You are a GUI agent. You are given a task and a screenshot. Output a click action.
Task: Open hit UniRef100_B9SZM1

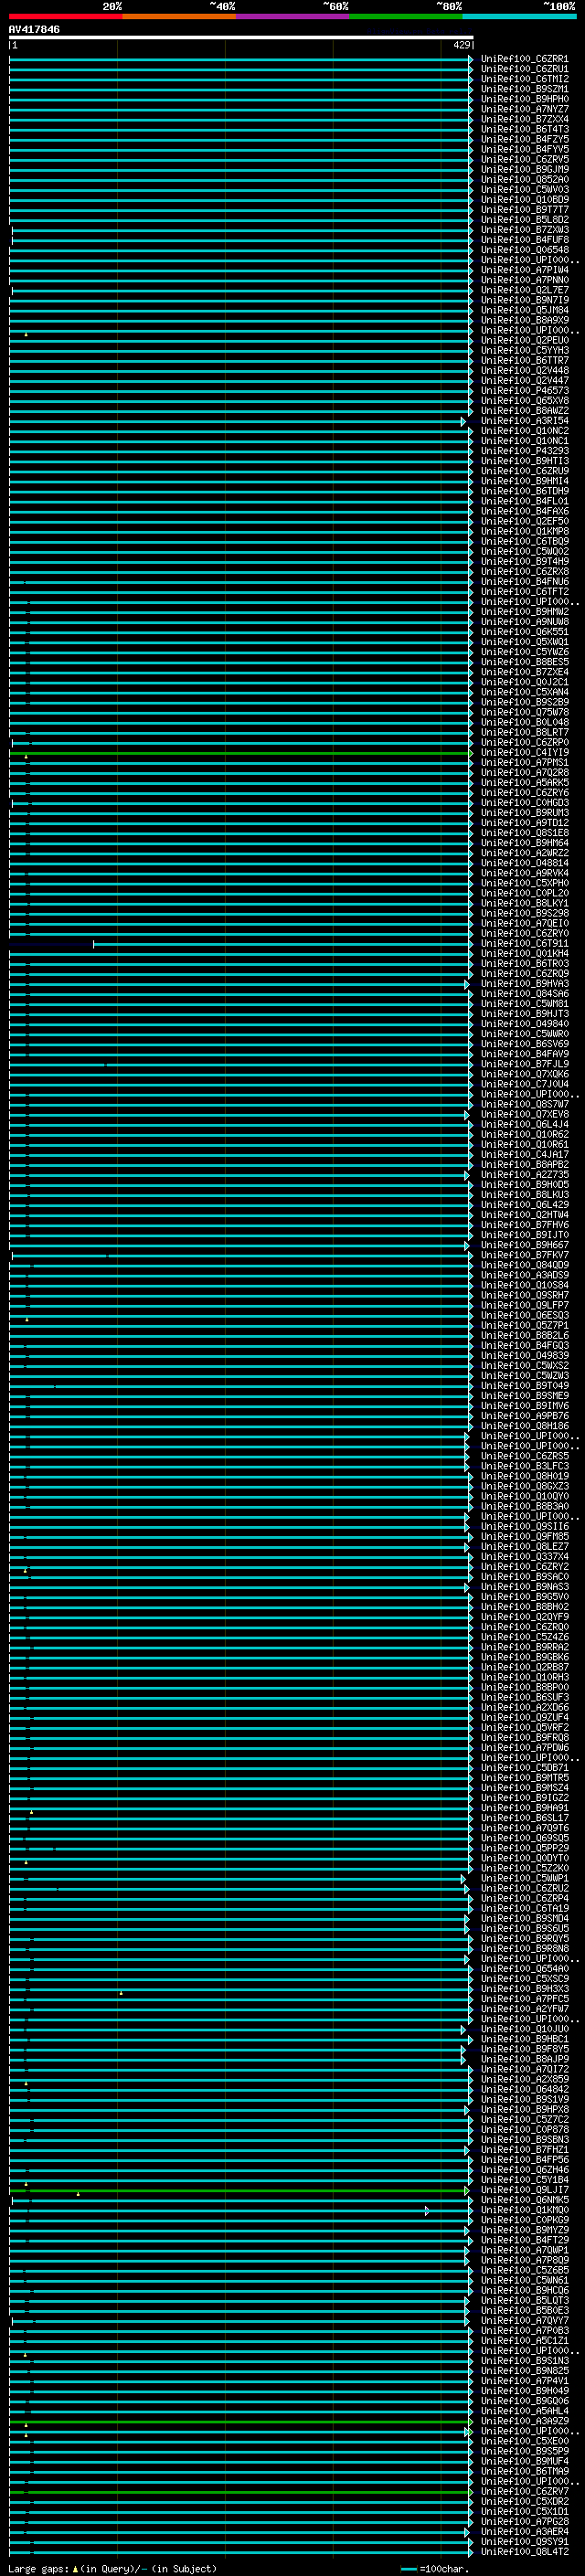(524, 89)
